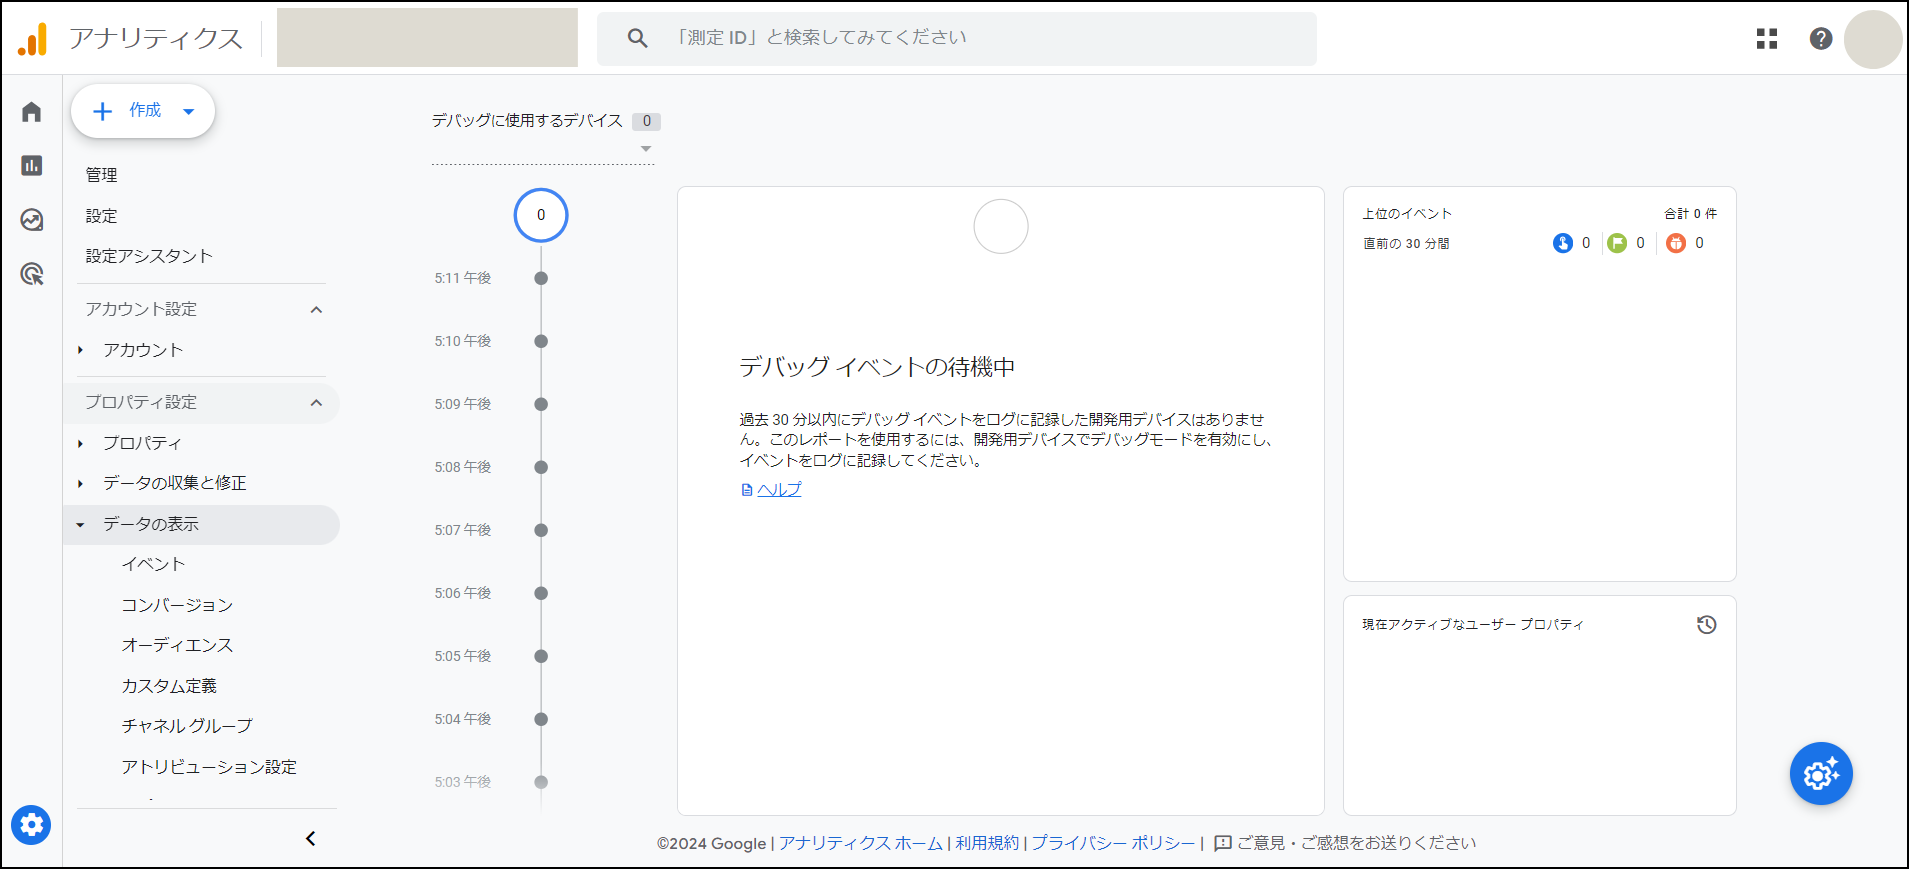Open オーディエンス settings
Image resolution: width=1909 pixels, height=869 pixels.
(x=177, y=645)
